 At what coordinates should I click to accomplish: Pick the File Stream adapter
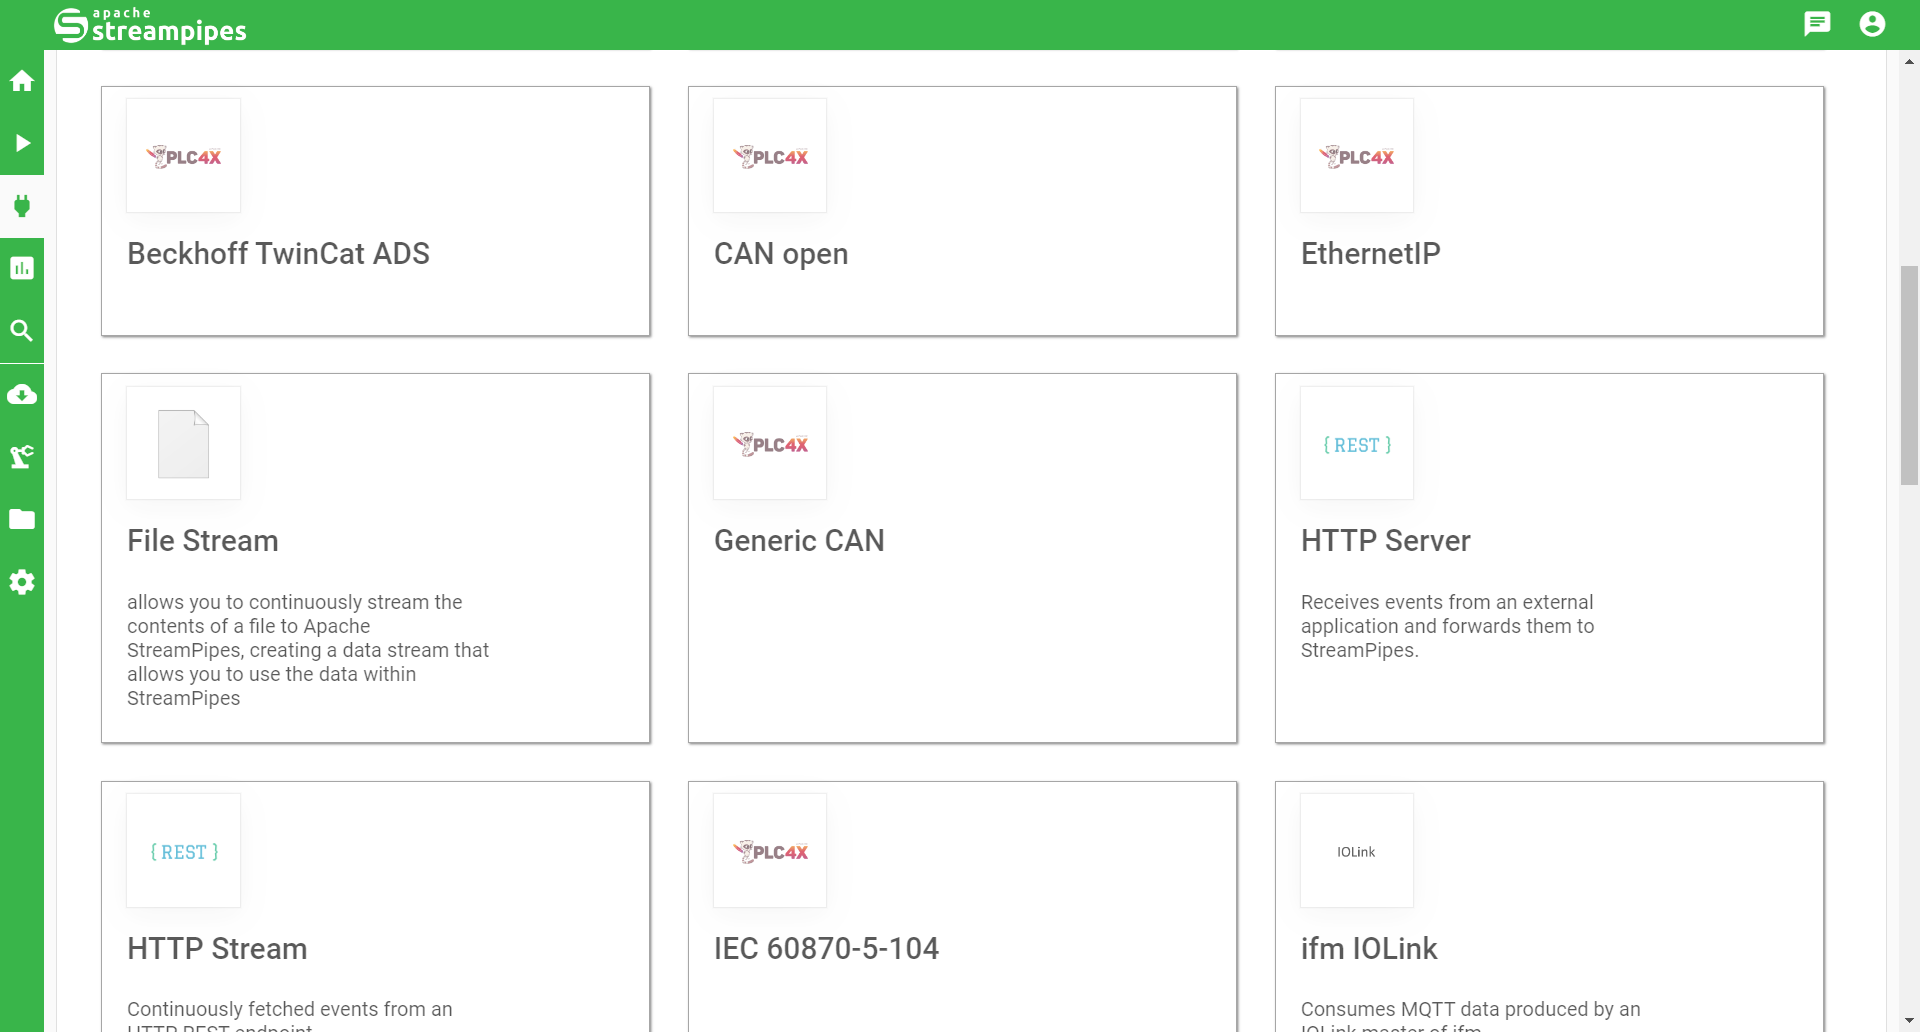point(375,558)
